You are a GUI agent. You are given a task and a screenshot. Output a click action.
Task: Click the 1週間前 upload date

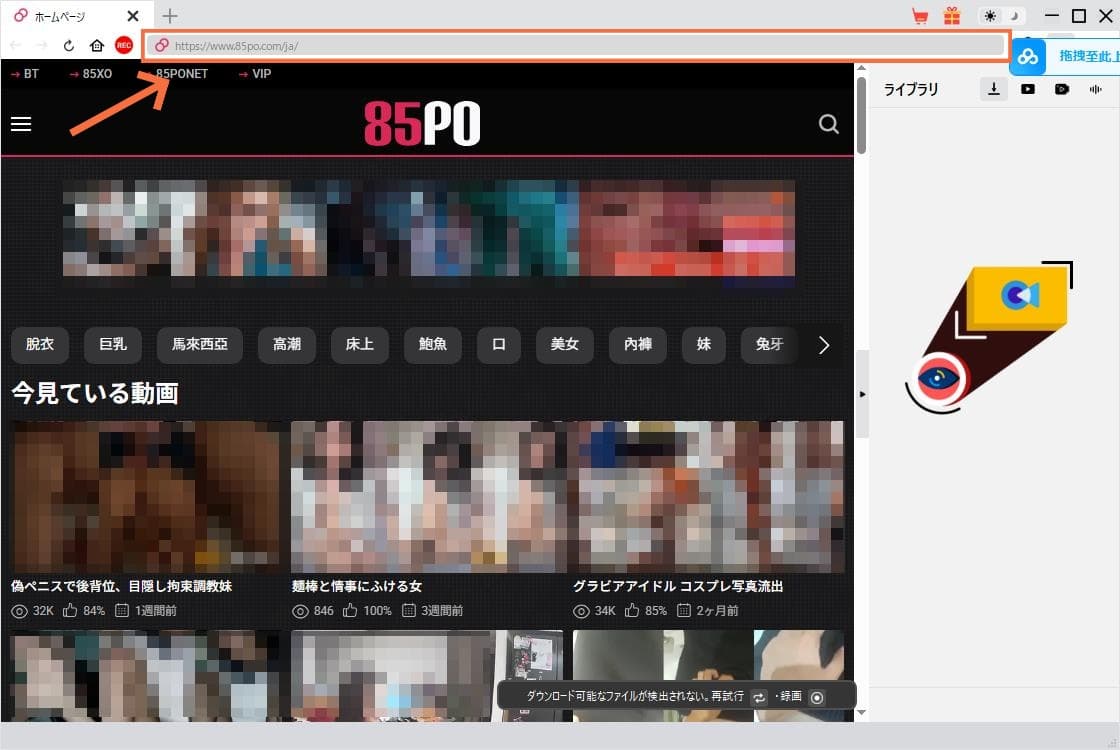[x=156, y=611]
